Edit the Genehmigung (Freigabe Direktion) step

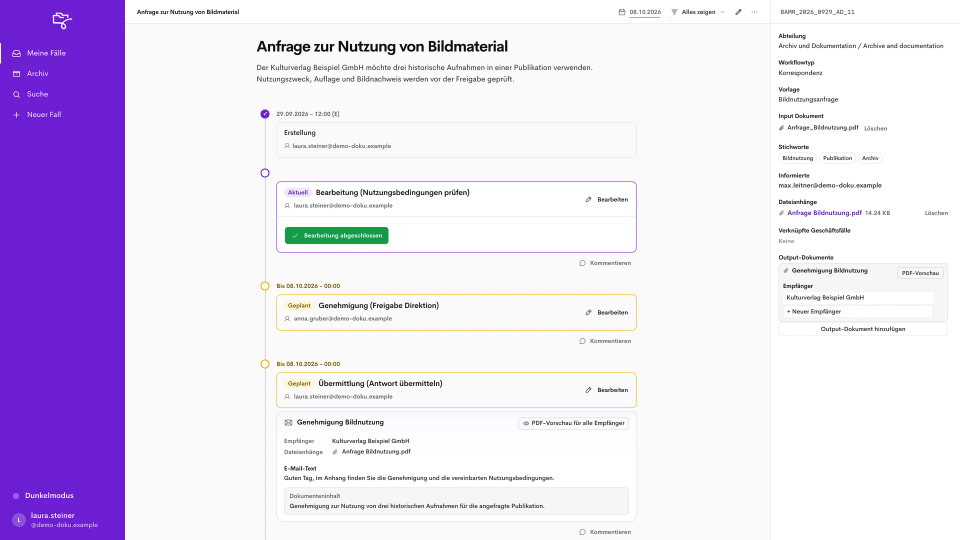click(x=607, y=312)
